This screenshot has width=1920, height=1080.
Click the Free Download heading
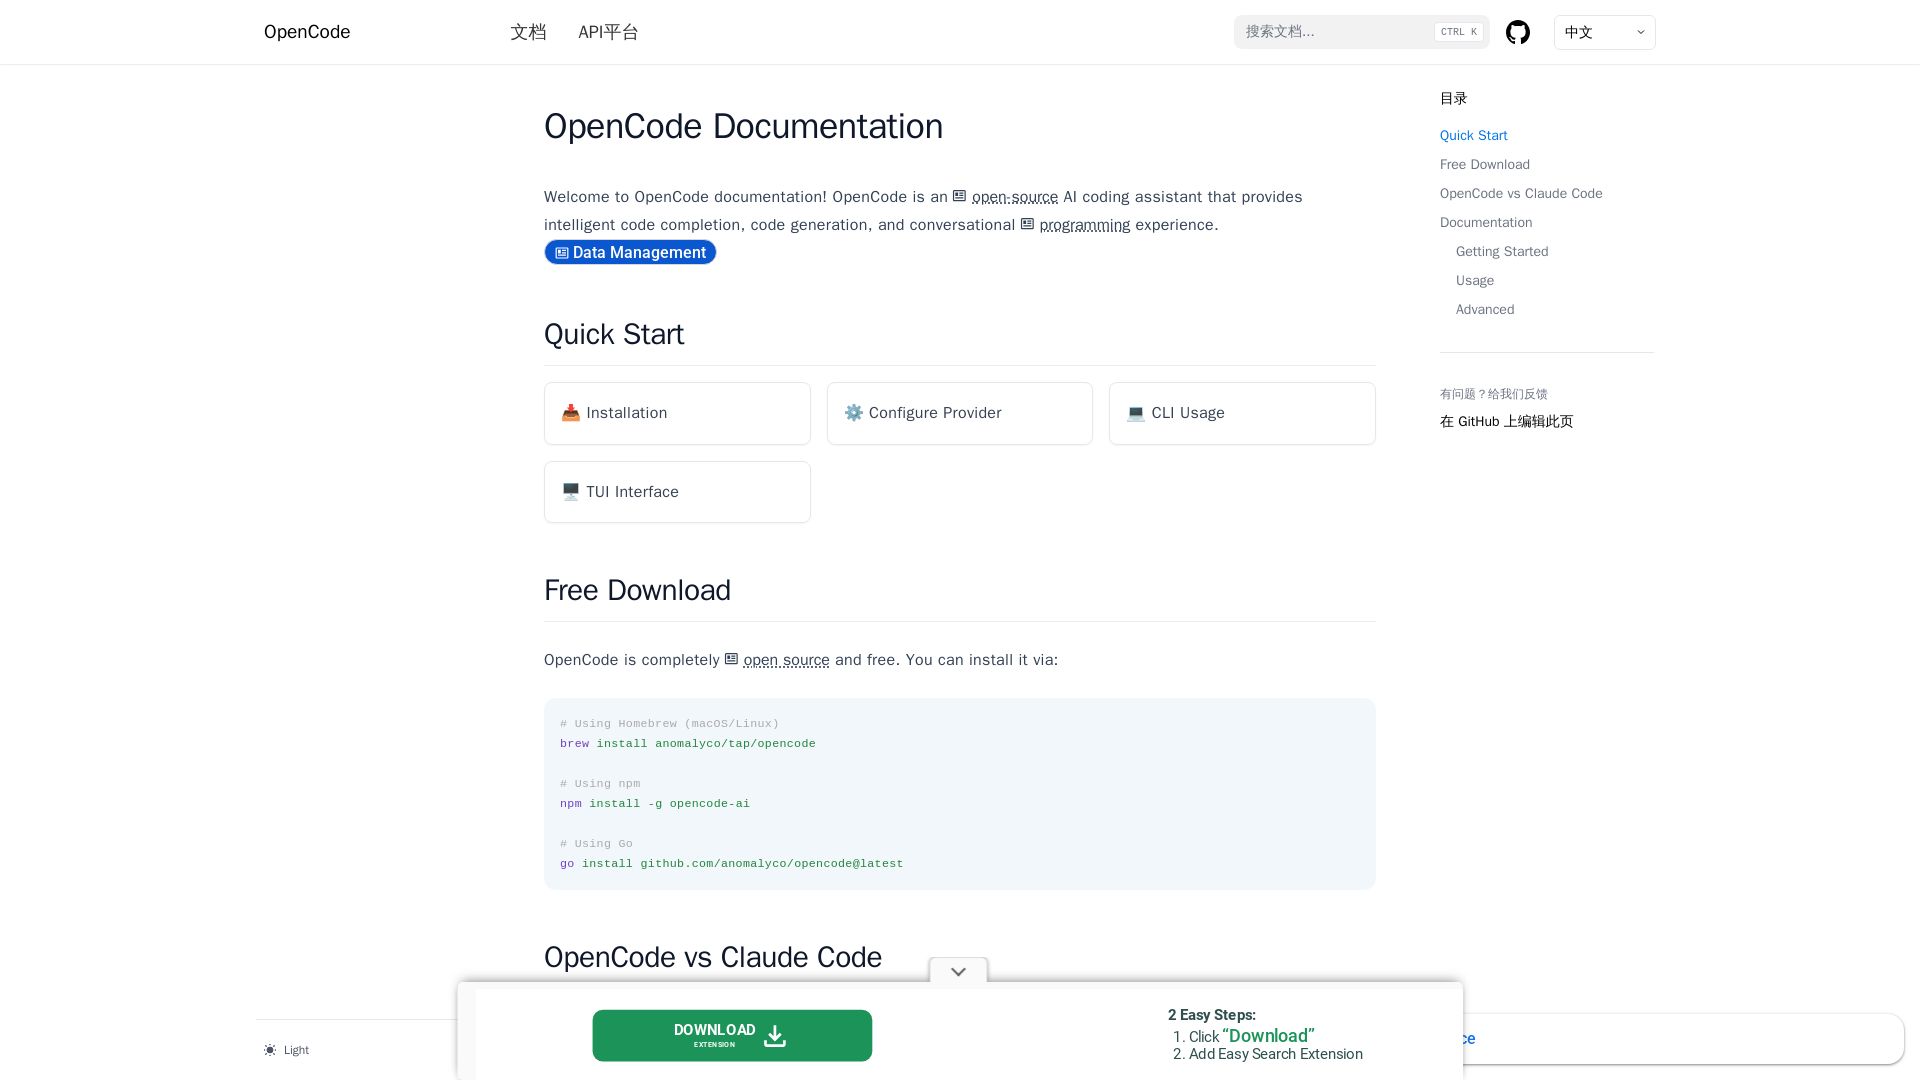coord(637,590)
